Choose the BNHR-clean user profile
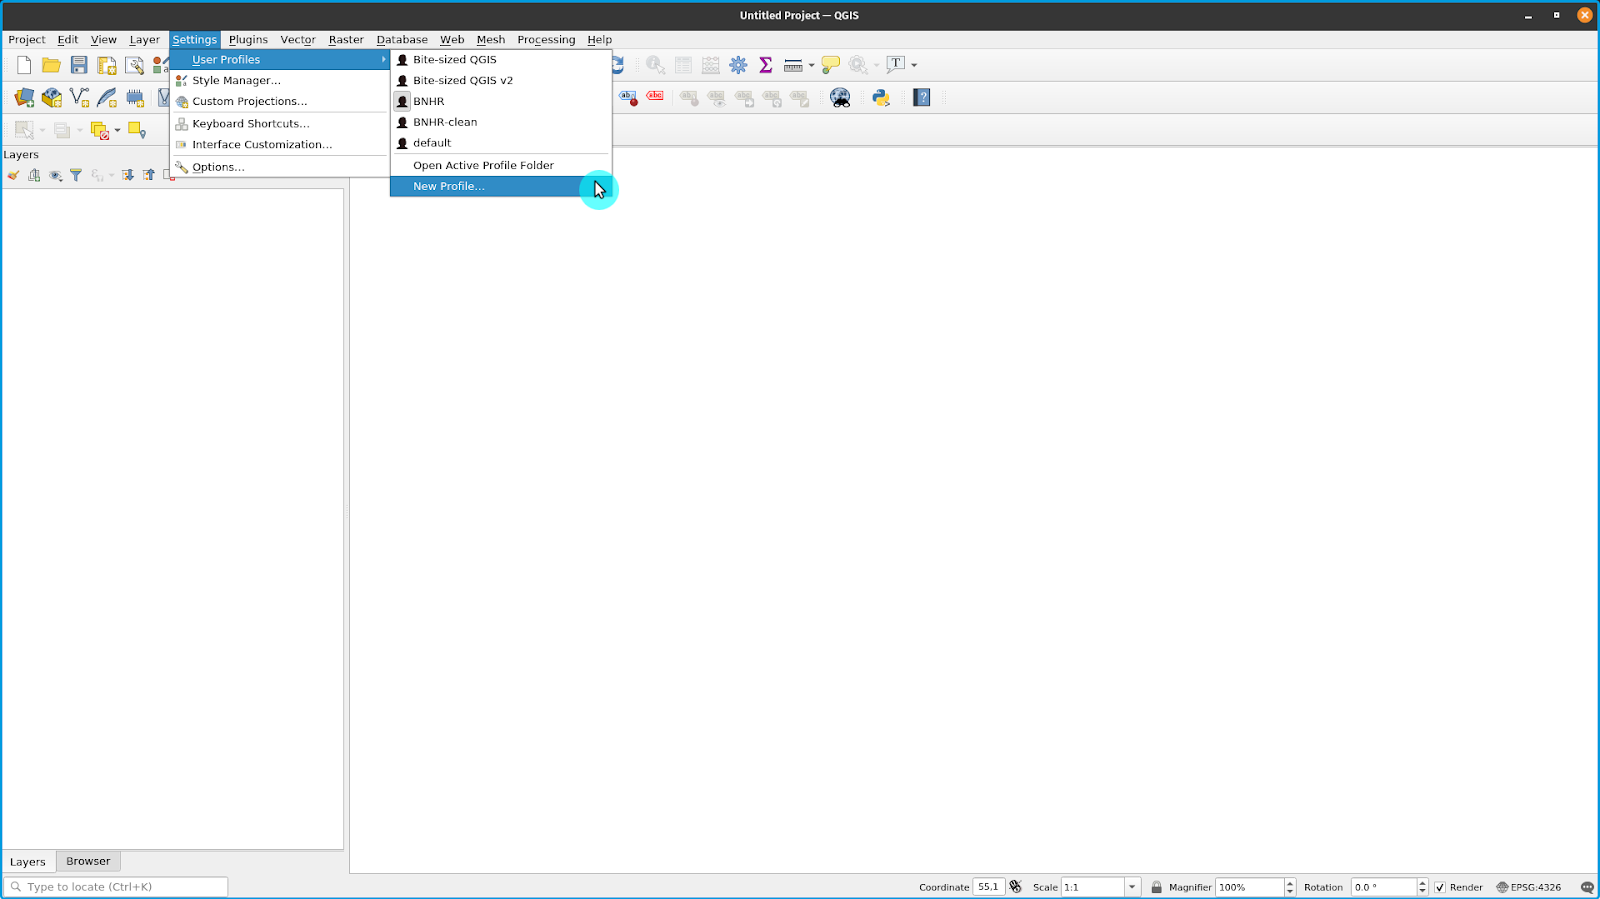Screen dimensions: 1600x899 tap(445, 122)
